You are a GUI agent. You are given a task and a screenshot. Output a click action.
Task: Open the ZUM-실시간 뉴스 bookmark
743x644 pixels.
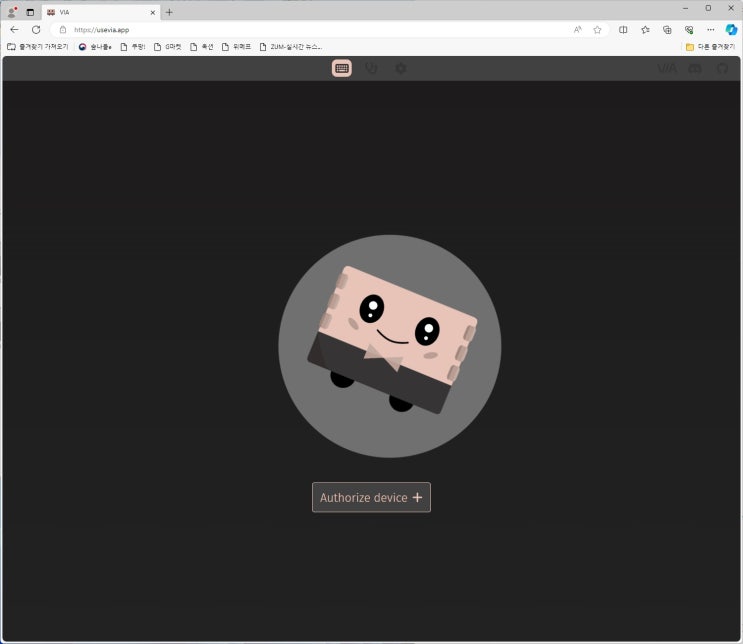point(290,46)
